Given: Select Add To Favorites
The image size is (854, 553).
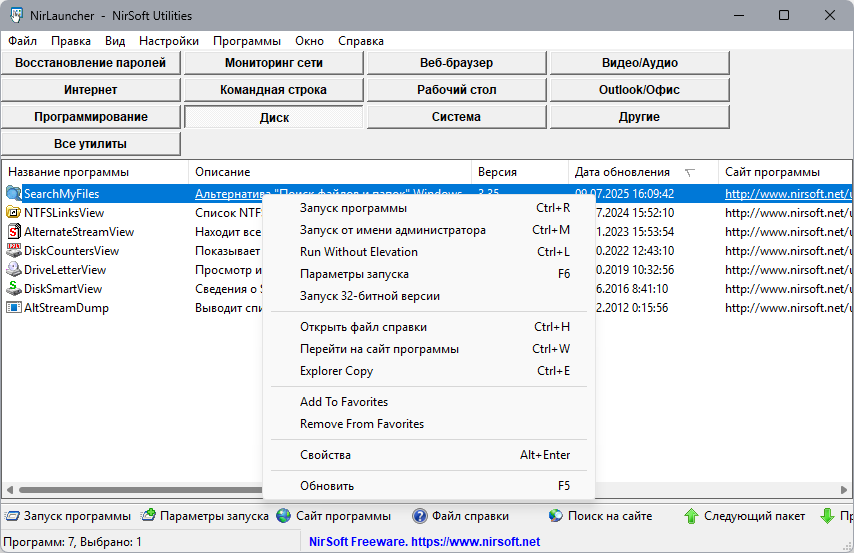Looking at the screenshot, I should point(429,402).
